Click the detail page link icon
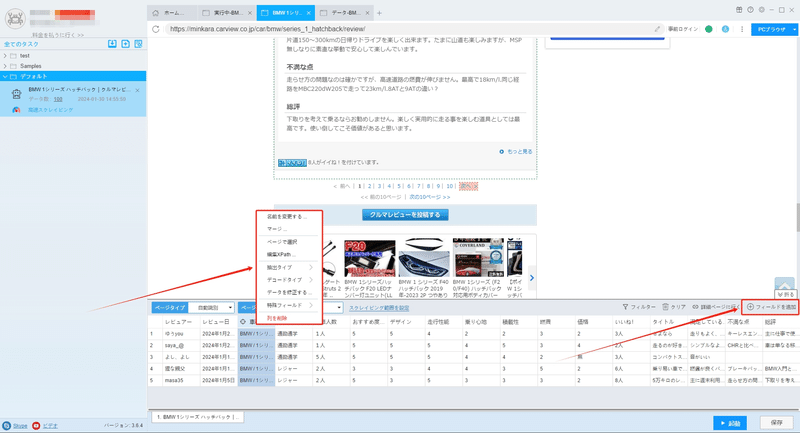Screen dimensions: 800x433 (x=695, y=307)
